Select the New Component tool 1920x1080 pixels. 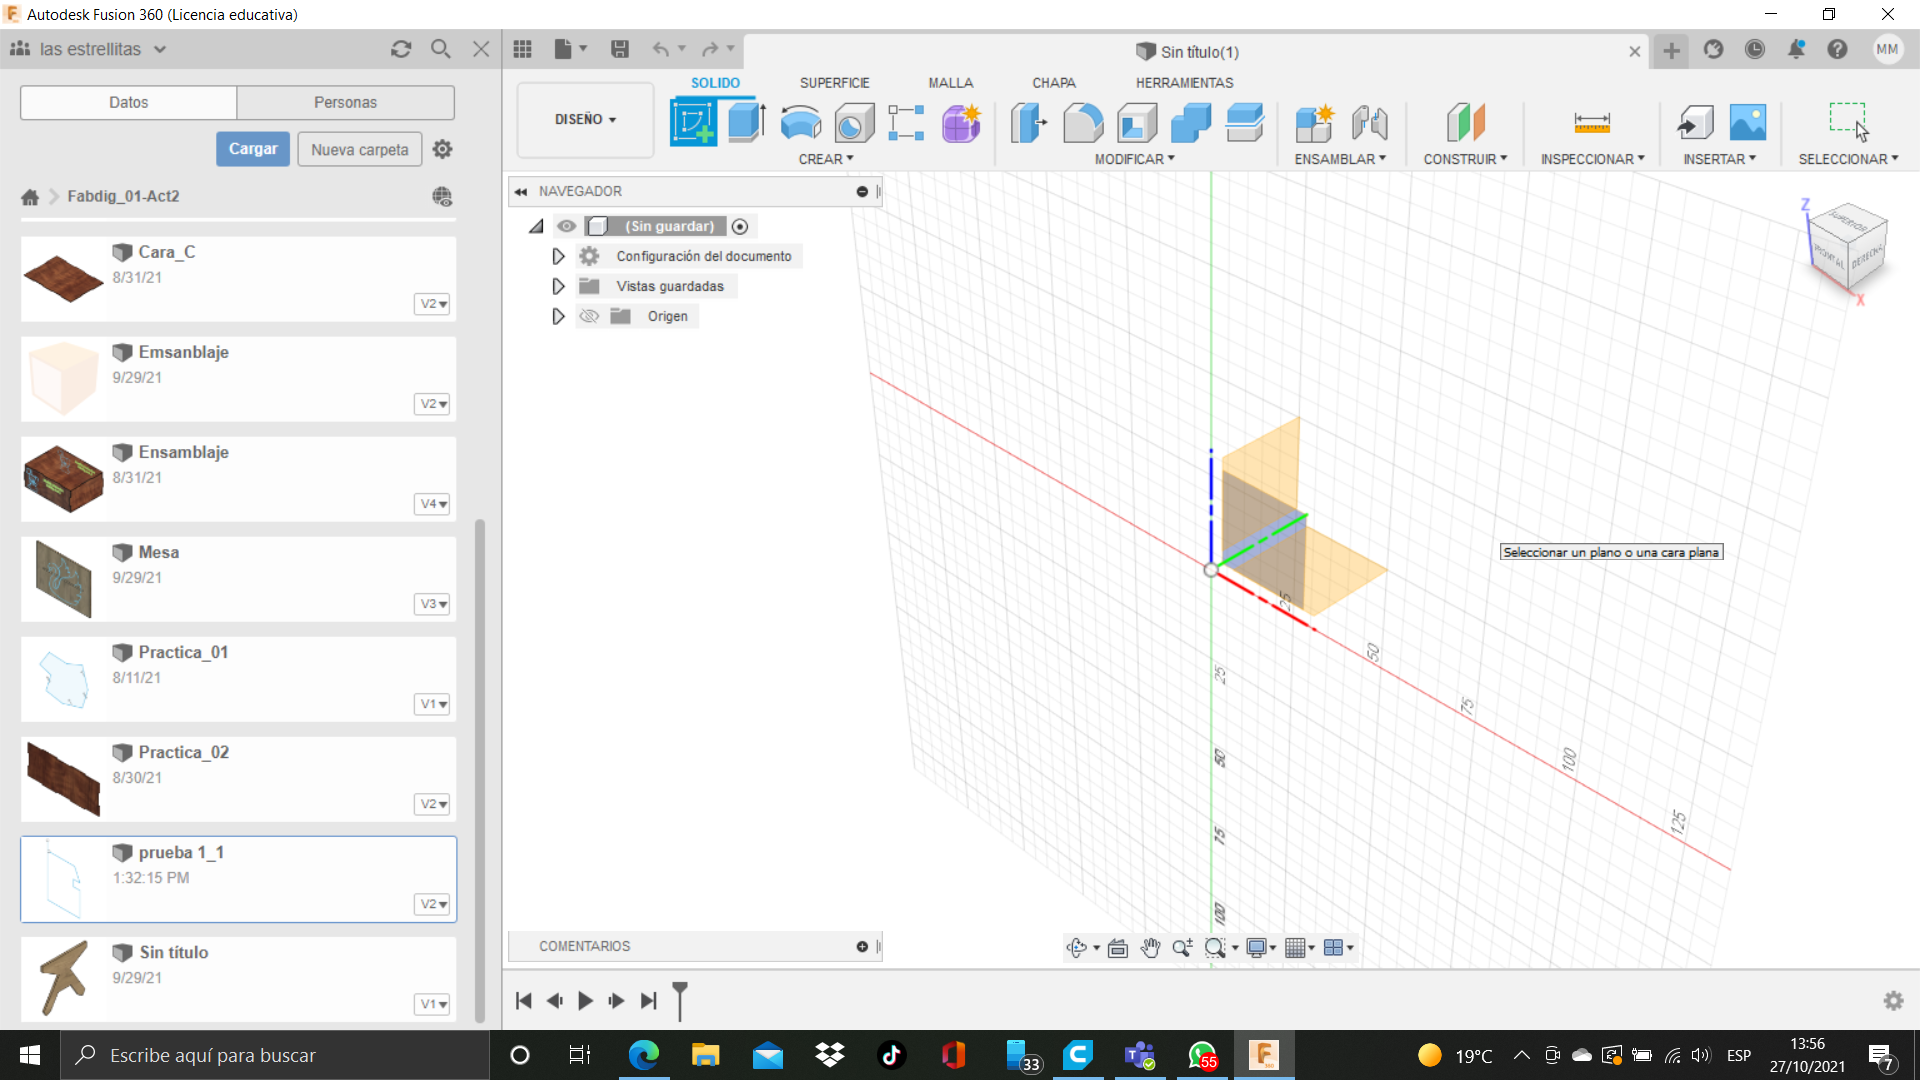click(x=1315, y=123)
